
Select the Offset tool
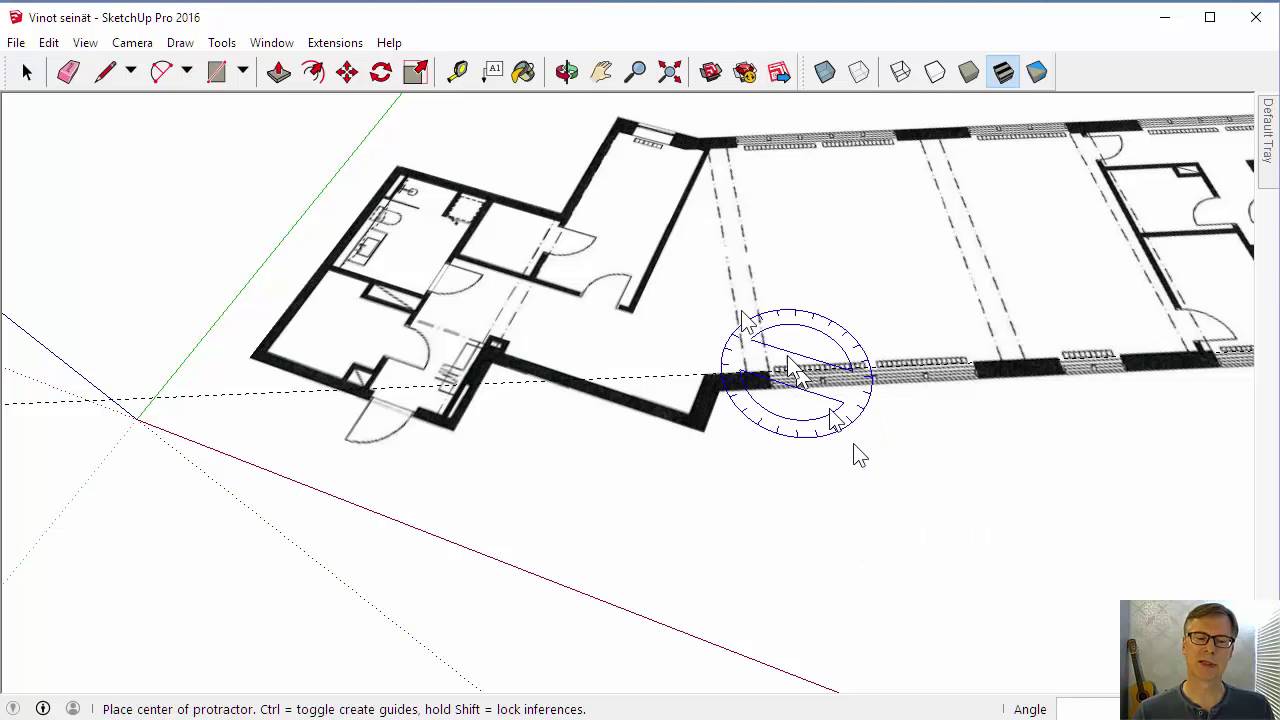click(x=313, y=72)
